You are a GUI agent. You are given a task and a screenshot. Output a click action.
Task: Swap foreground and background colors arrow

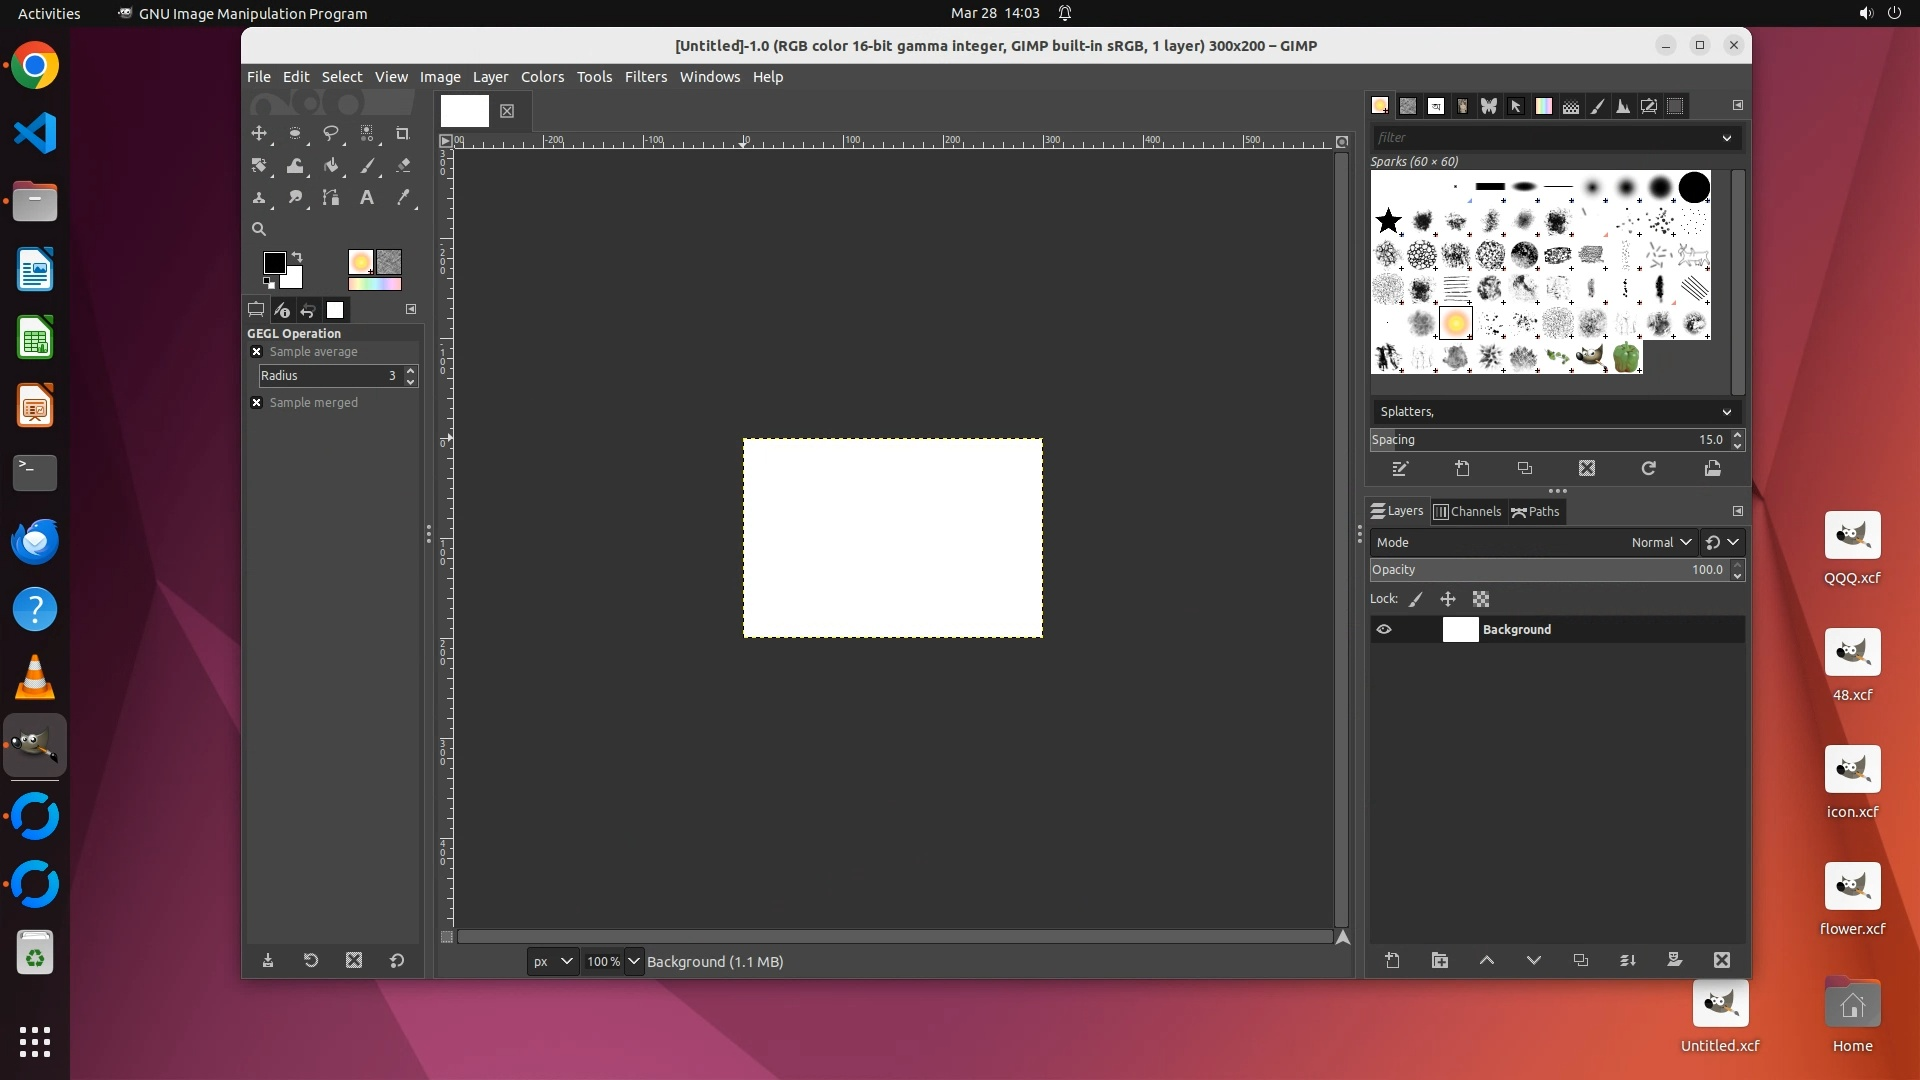point(297,257)
